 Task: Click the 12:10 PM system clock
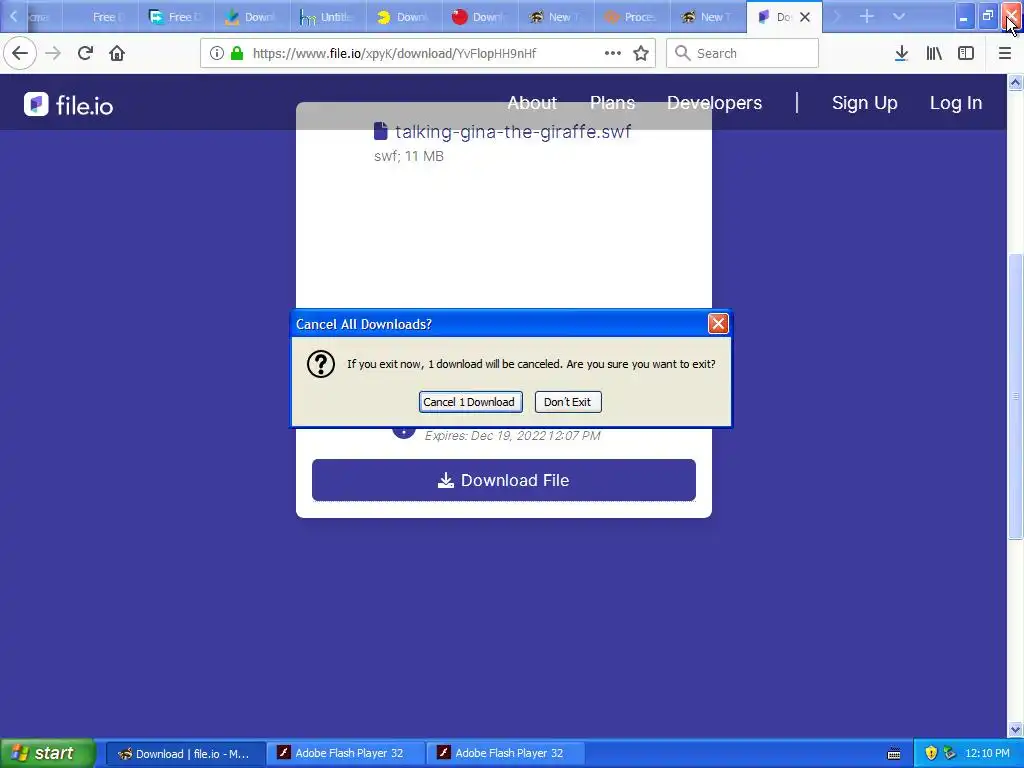(987, 753)
